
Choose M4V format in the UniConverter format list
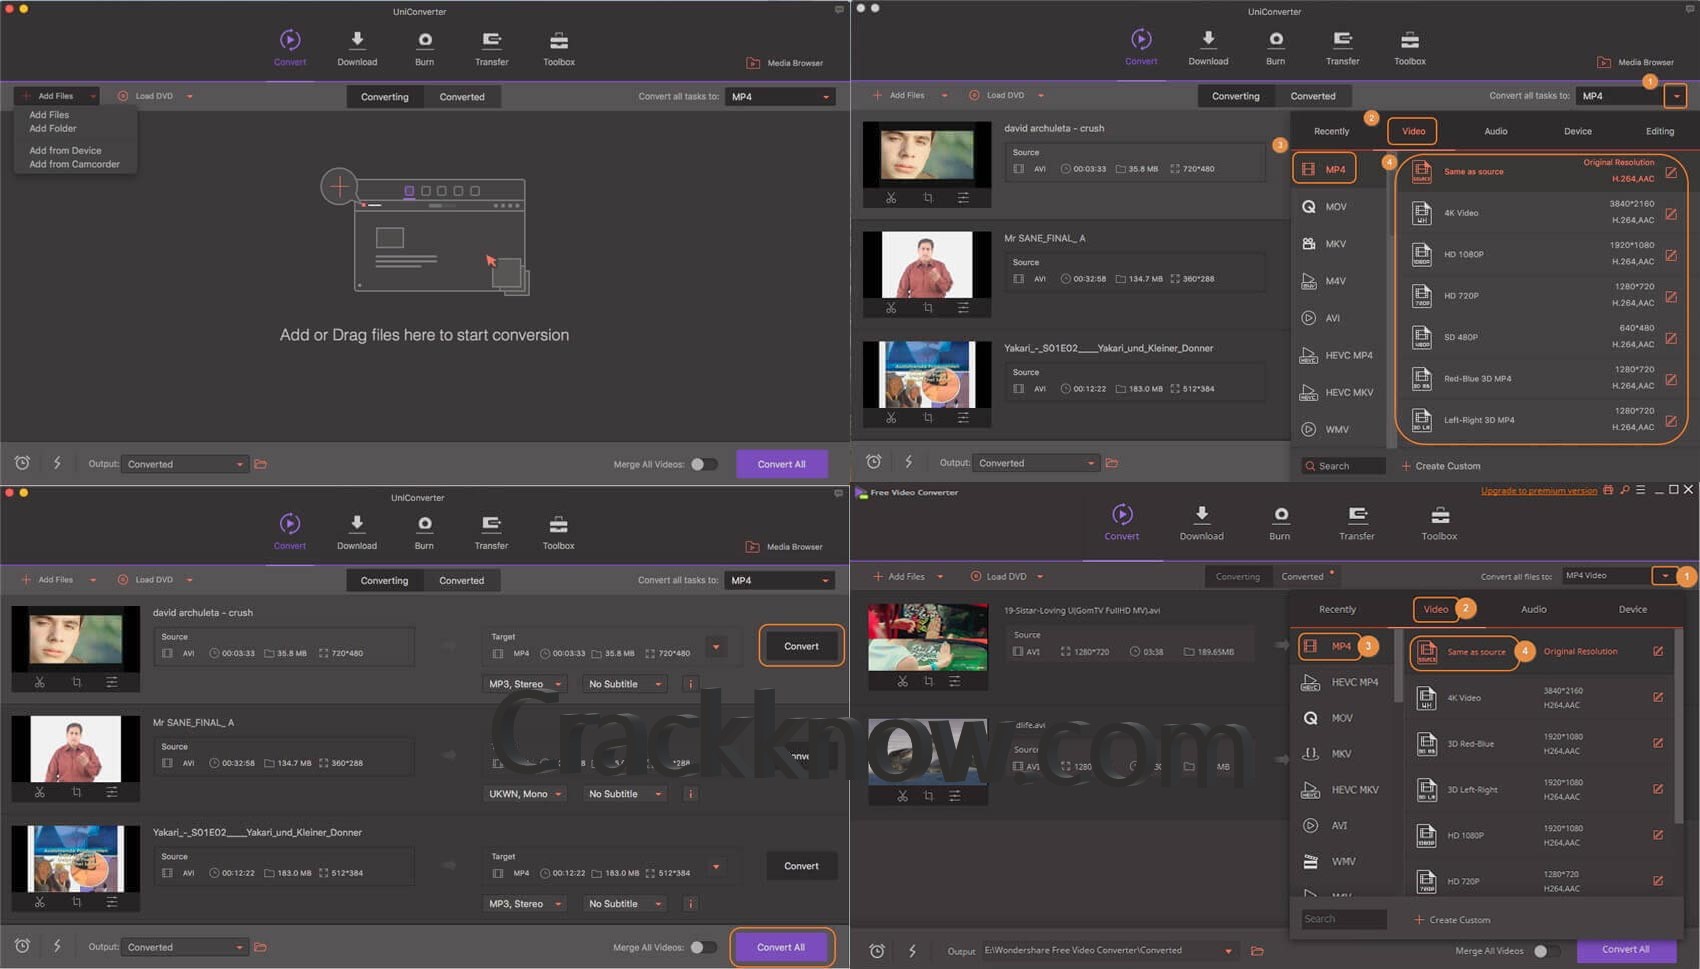click(x=1335, y=281)
